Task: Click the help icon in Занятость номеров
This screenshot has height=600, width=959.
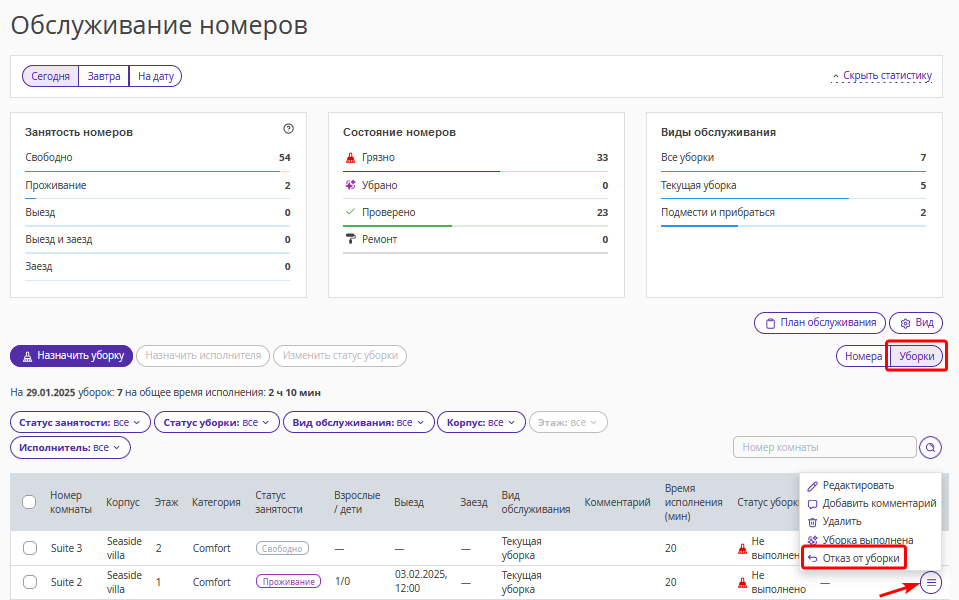Action: [289, 129]
